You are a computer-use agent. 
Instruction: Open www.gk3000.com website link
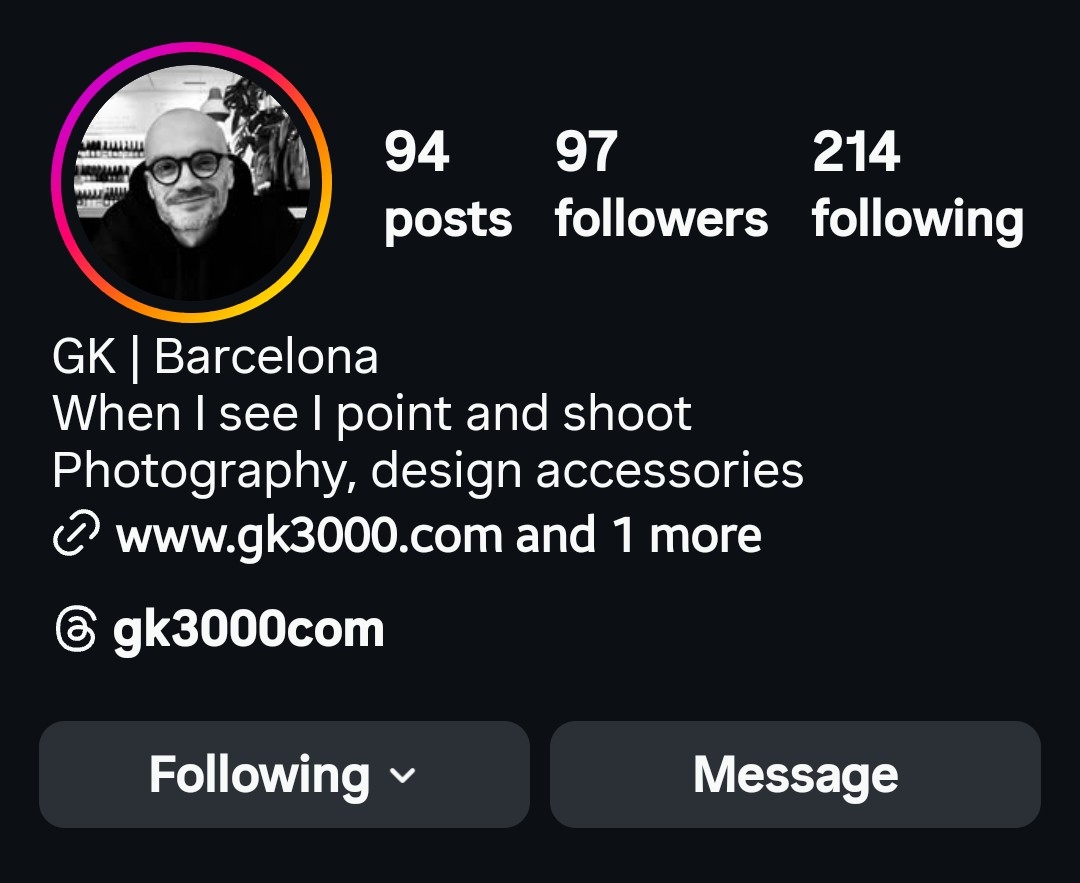click(x=309, y=536)
